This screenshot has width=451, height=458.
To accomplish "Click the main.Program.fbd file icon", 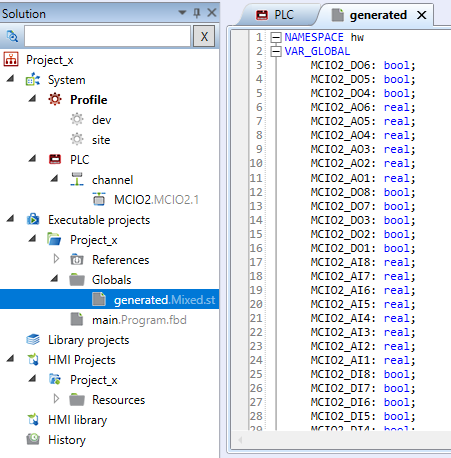I will (x=77, y=319).
